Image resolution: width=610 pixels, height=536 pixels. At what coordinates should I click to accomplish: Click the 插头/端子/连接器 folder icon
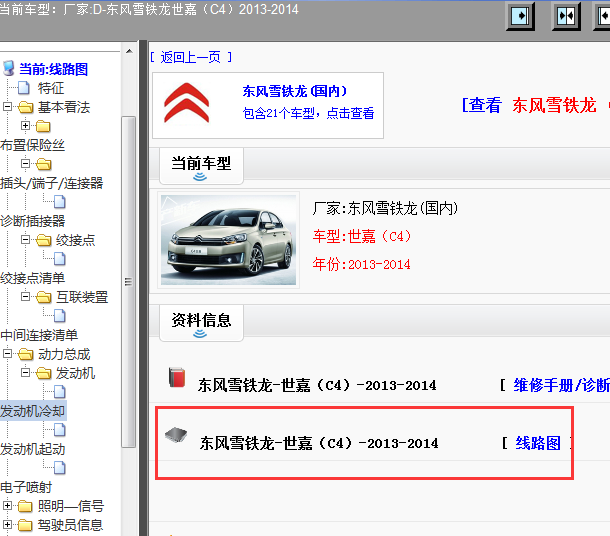click(x=43, y=164)
